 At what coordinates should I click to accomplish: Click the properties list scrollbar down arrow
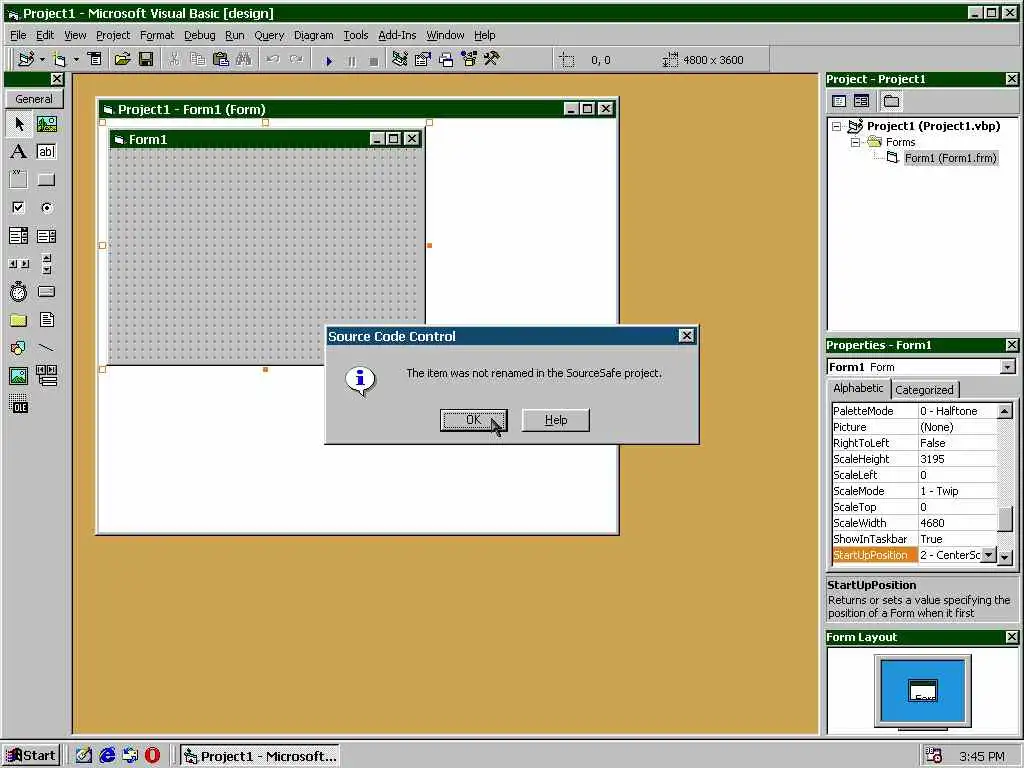coord(1005,557)
